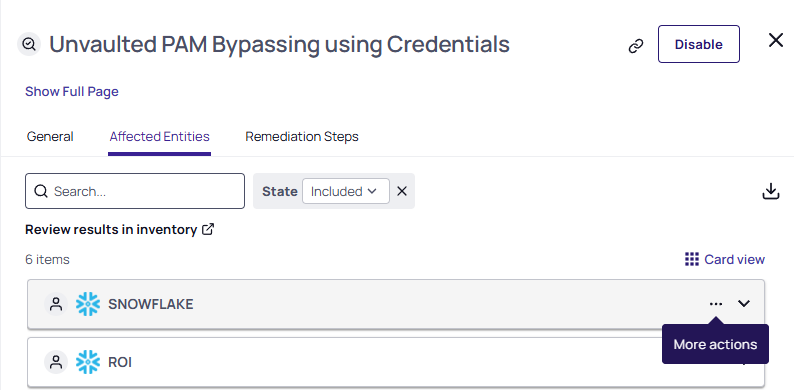Click the user icon in ROI row
The height and width of the screenshot is (390, 794).
[56, 362]
